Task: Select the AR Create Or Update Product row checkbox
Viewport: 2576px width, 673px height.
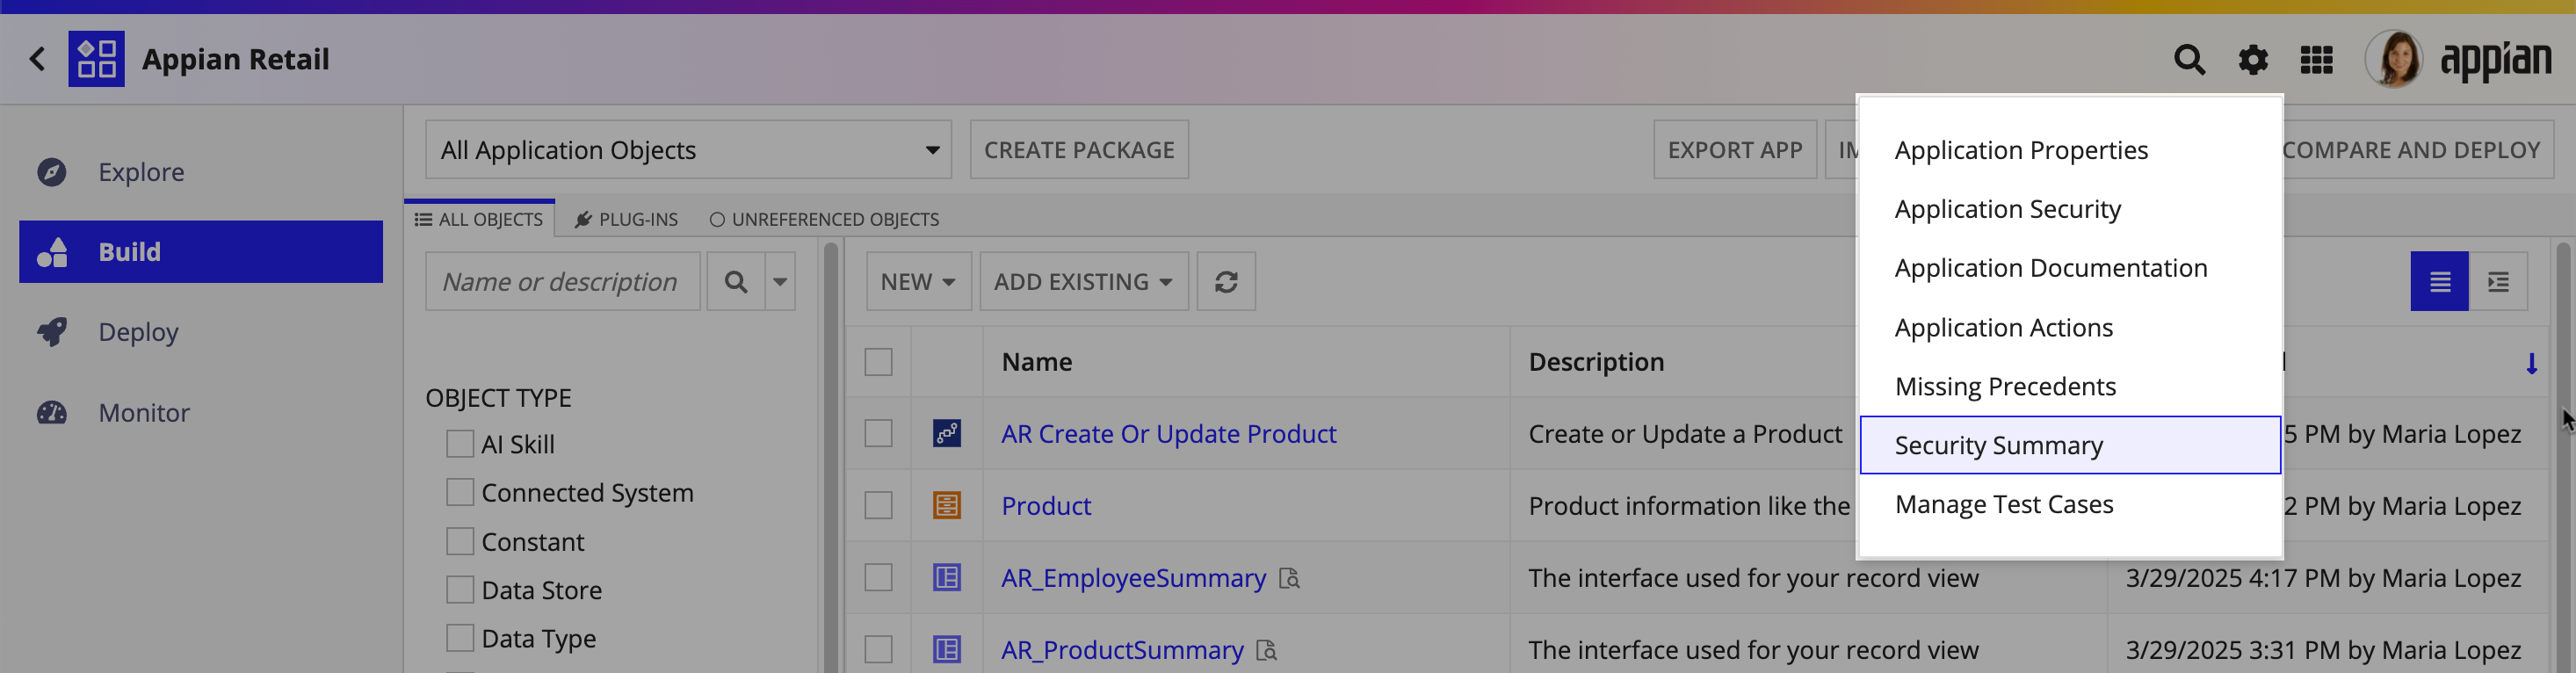Action: tap(878, 433)
